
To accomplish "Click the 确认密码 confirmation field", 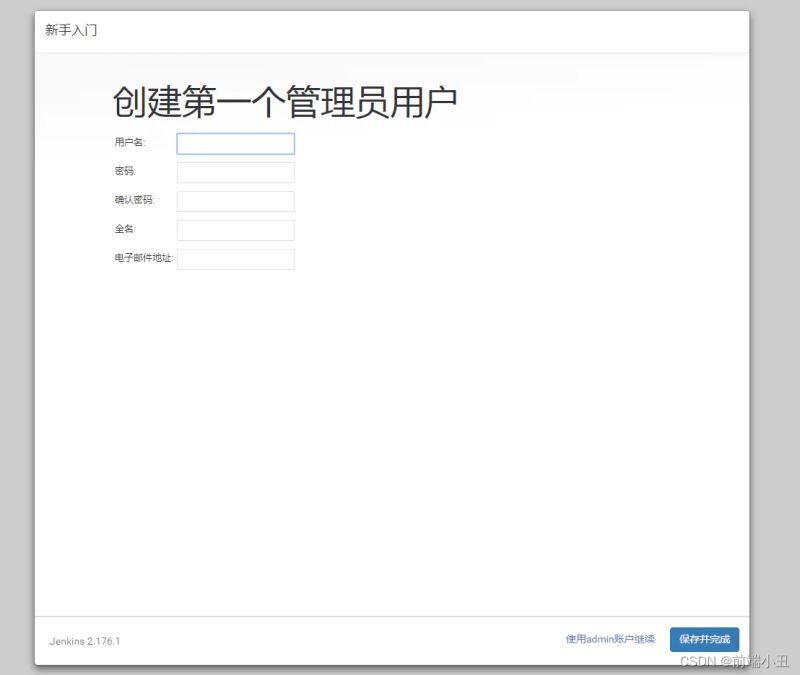I will (234, 201).
